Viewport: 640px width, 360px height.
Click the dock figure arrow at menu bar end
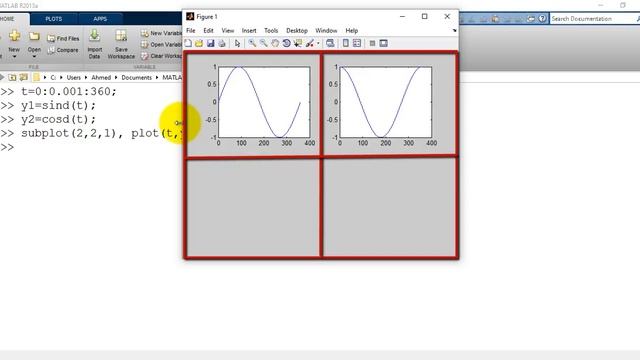pyautogui.click(x=454, y=31)
